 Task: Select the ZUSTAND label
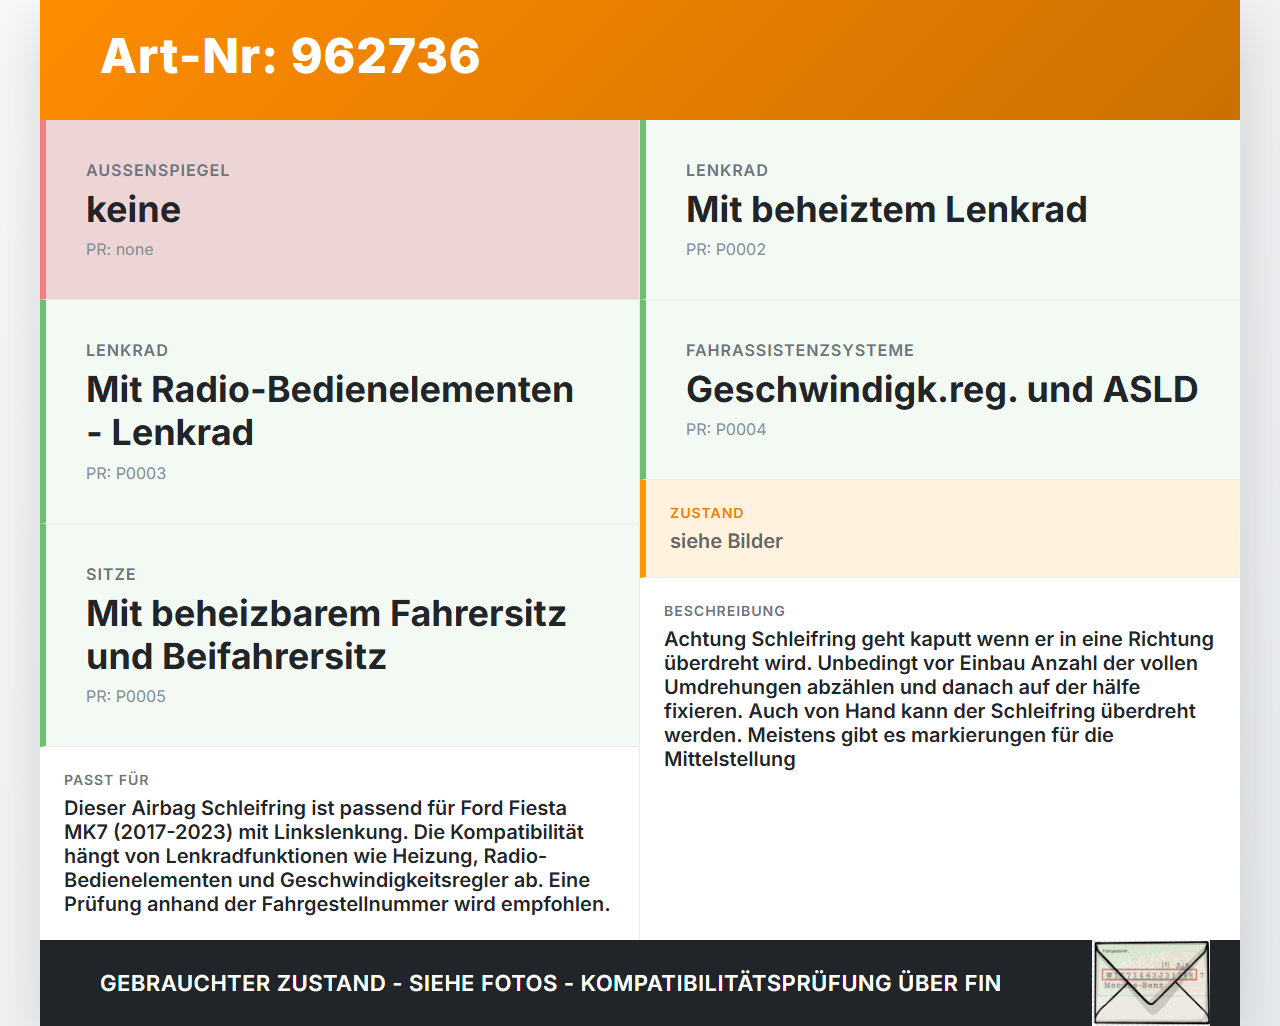click(x=706, y=513)
